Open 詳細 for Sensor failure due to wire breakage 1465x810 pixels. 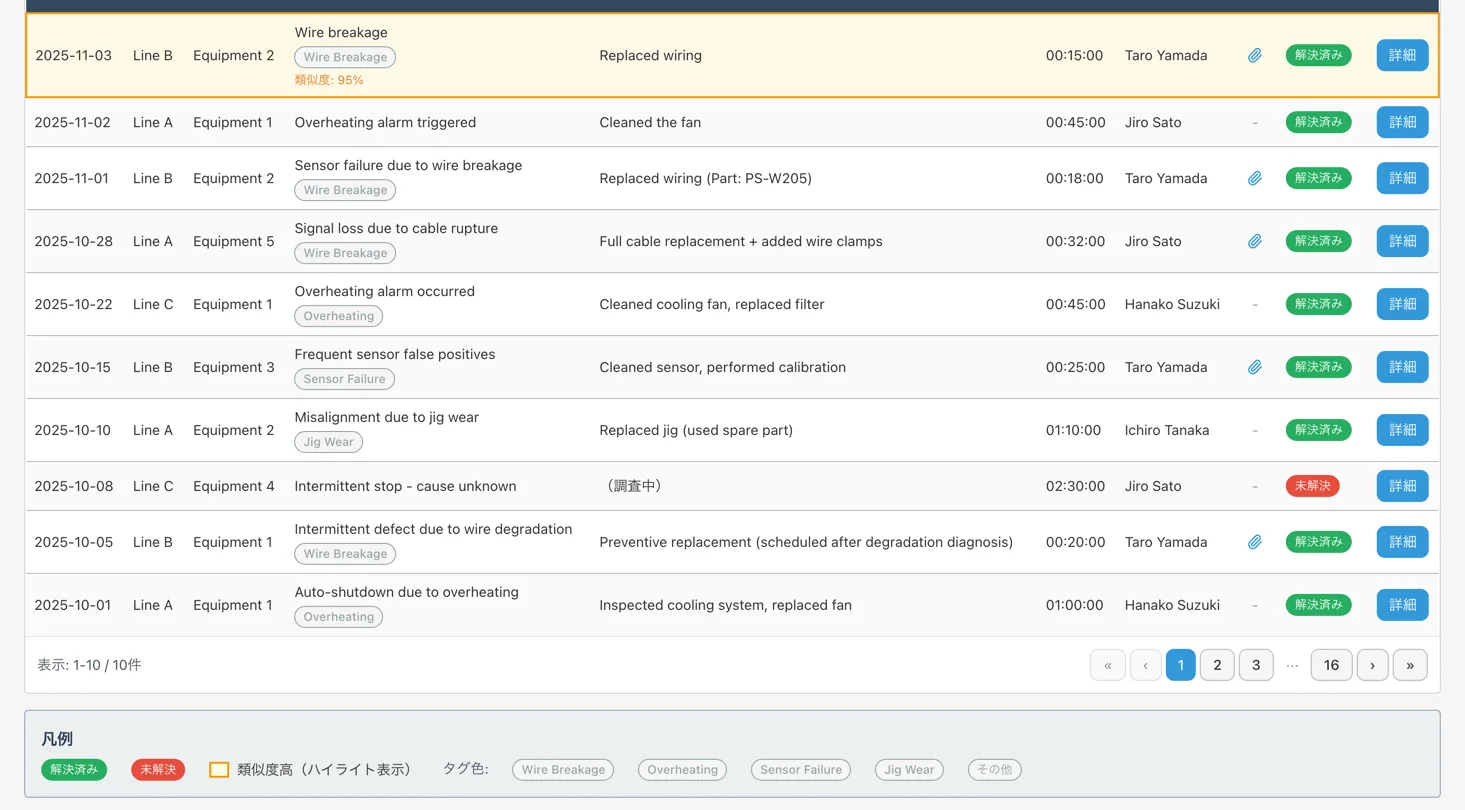[x=1402, y=178]
